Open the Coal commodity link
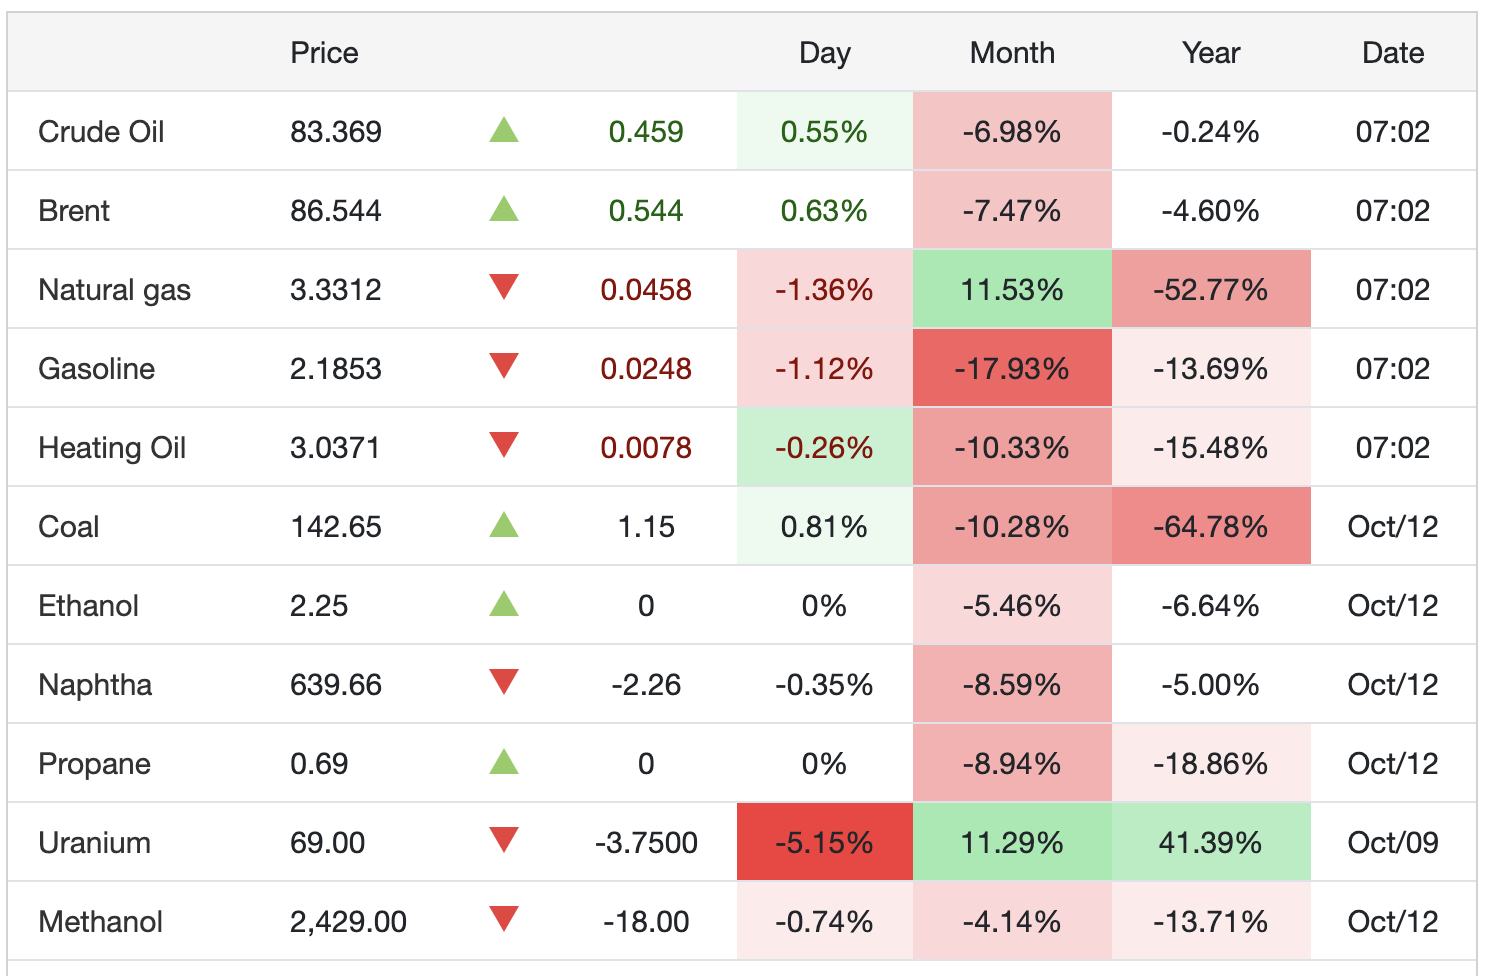Image resolution: width=1494 pixels, height=976 pixels. tap(68, 527)
